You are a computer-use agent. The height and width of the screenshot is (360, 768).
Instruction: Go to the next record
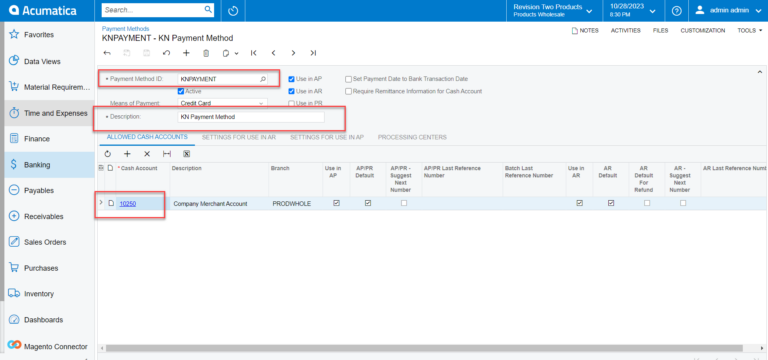(x=293, y=53)
